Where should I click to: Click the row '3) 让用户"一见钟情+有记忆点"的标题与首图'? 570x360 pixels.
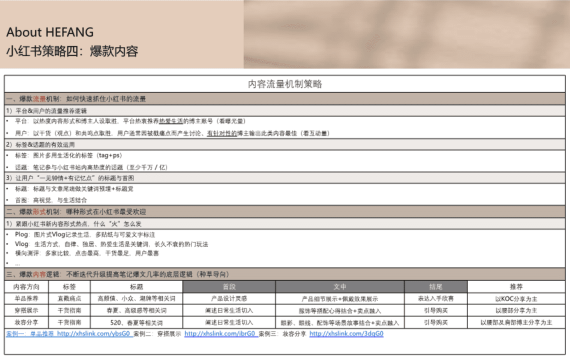point(285,178)
